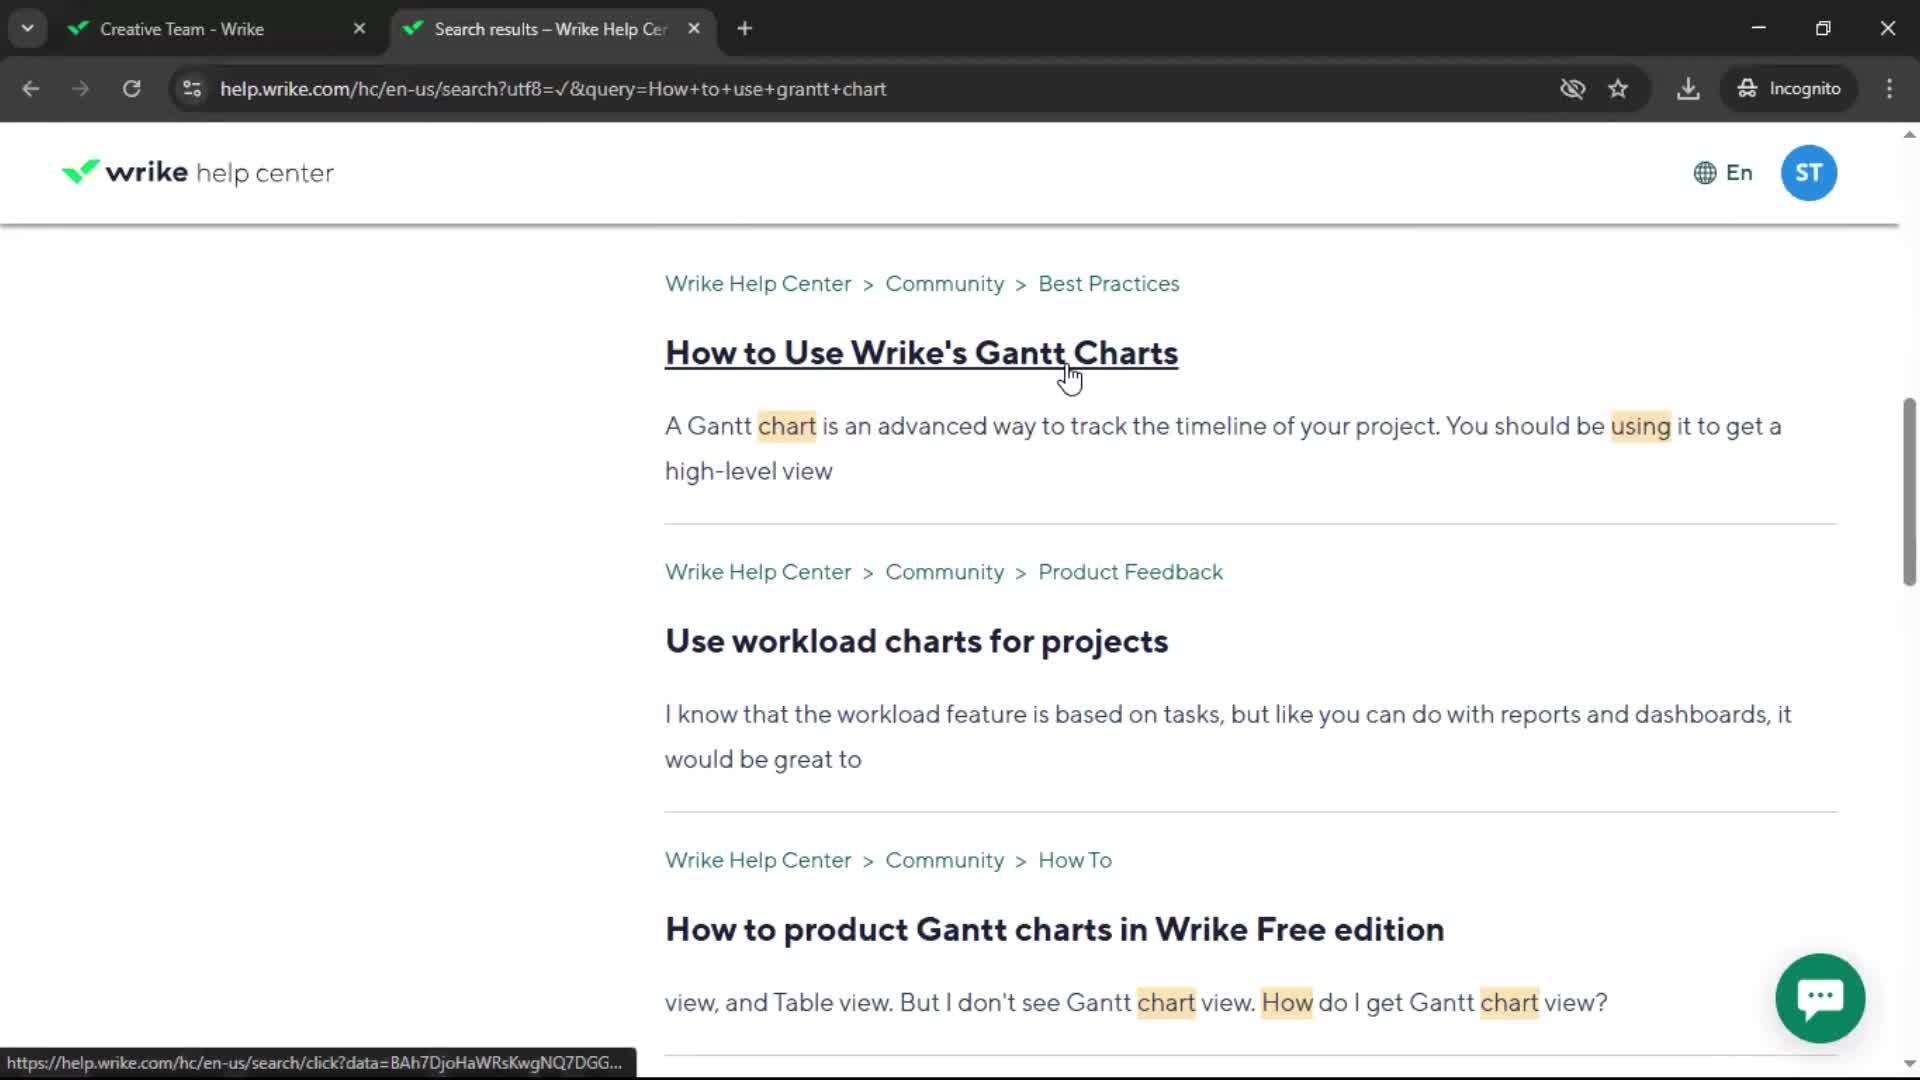View site information icon in address bar
The width and height of the screenshot is (1920, 1080).
(x=192, y=89)
